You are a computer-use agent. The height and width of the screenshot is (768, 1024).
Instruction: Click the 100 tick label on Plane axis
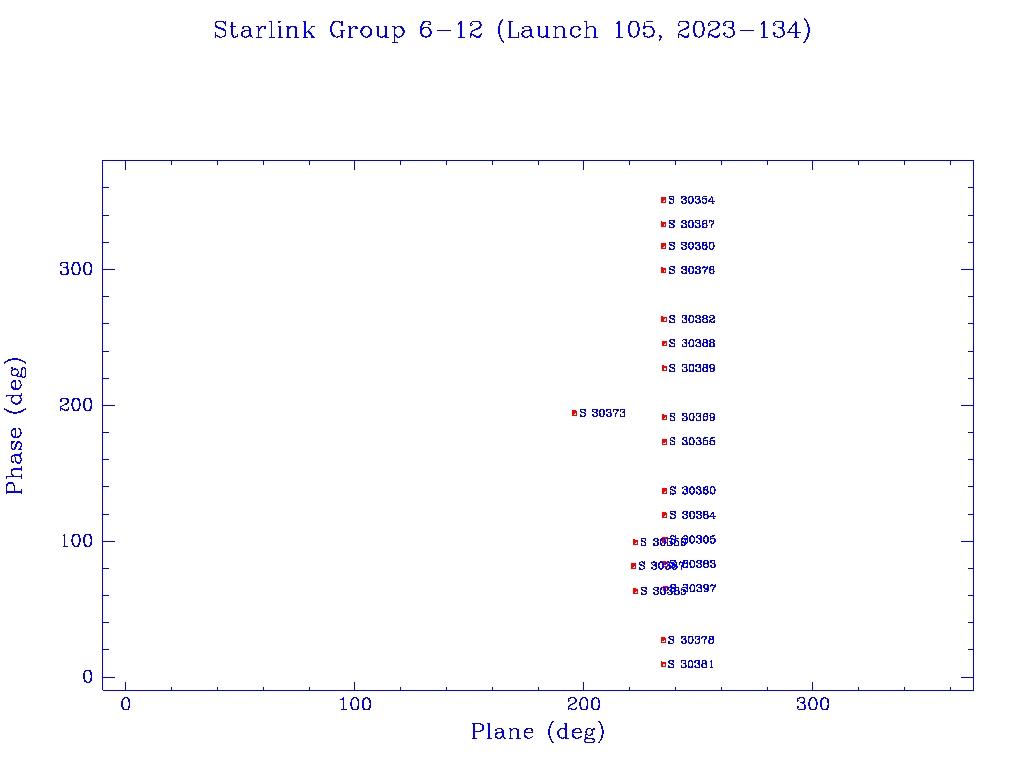click(355, 705)
